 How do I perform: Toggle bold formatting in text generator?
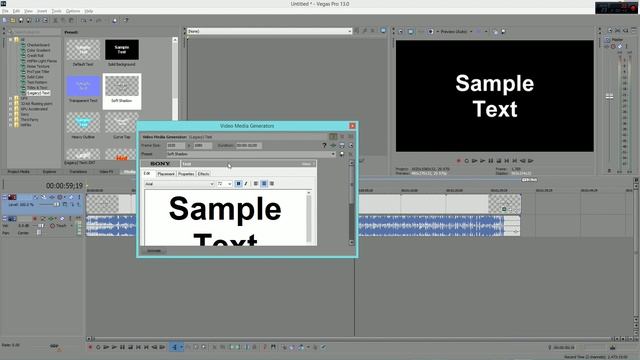pyautogui.click(x=238, y=184)
